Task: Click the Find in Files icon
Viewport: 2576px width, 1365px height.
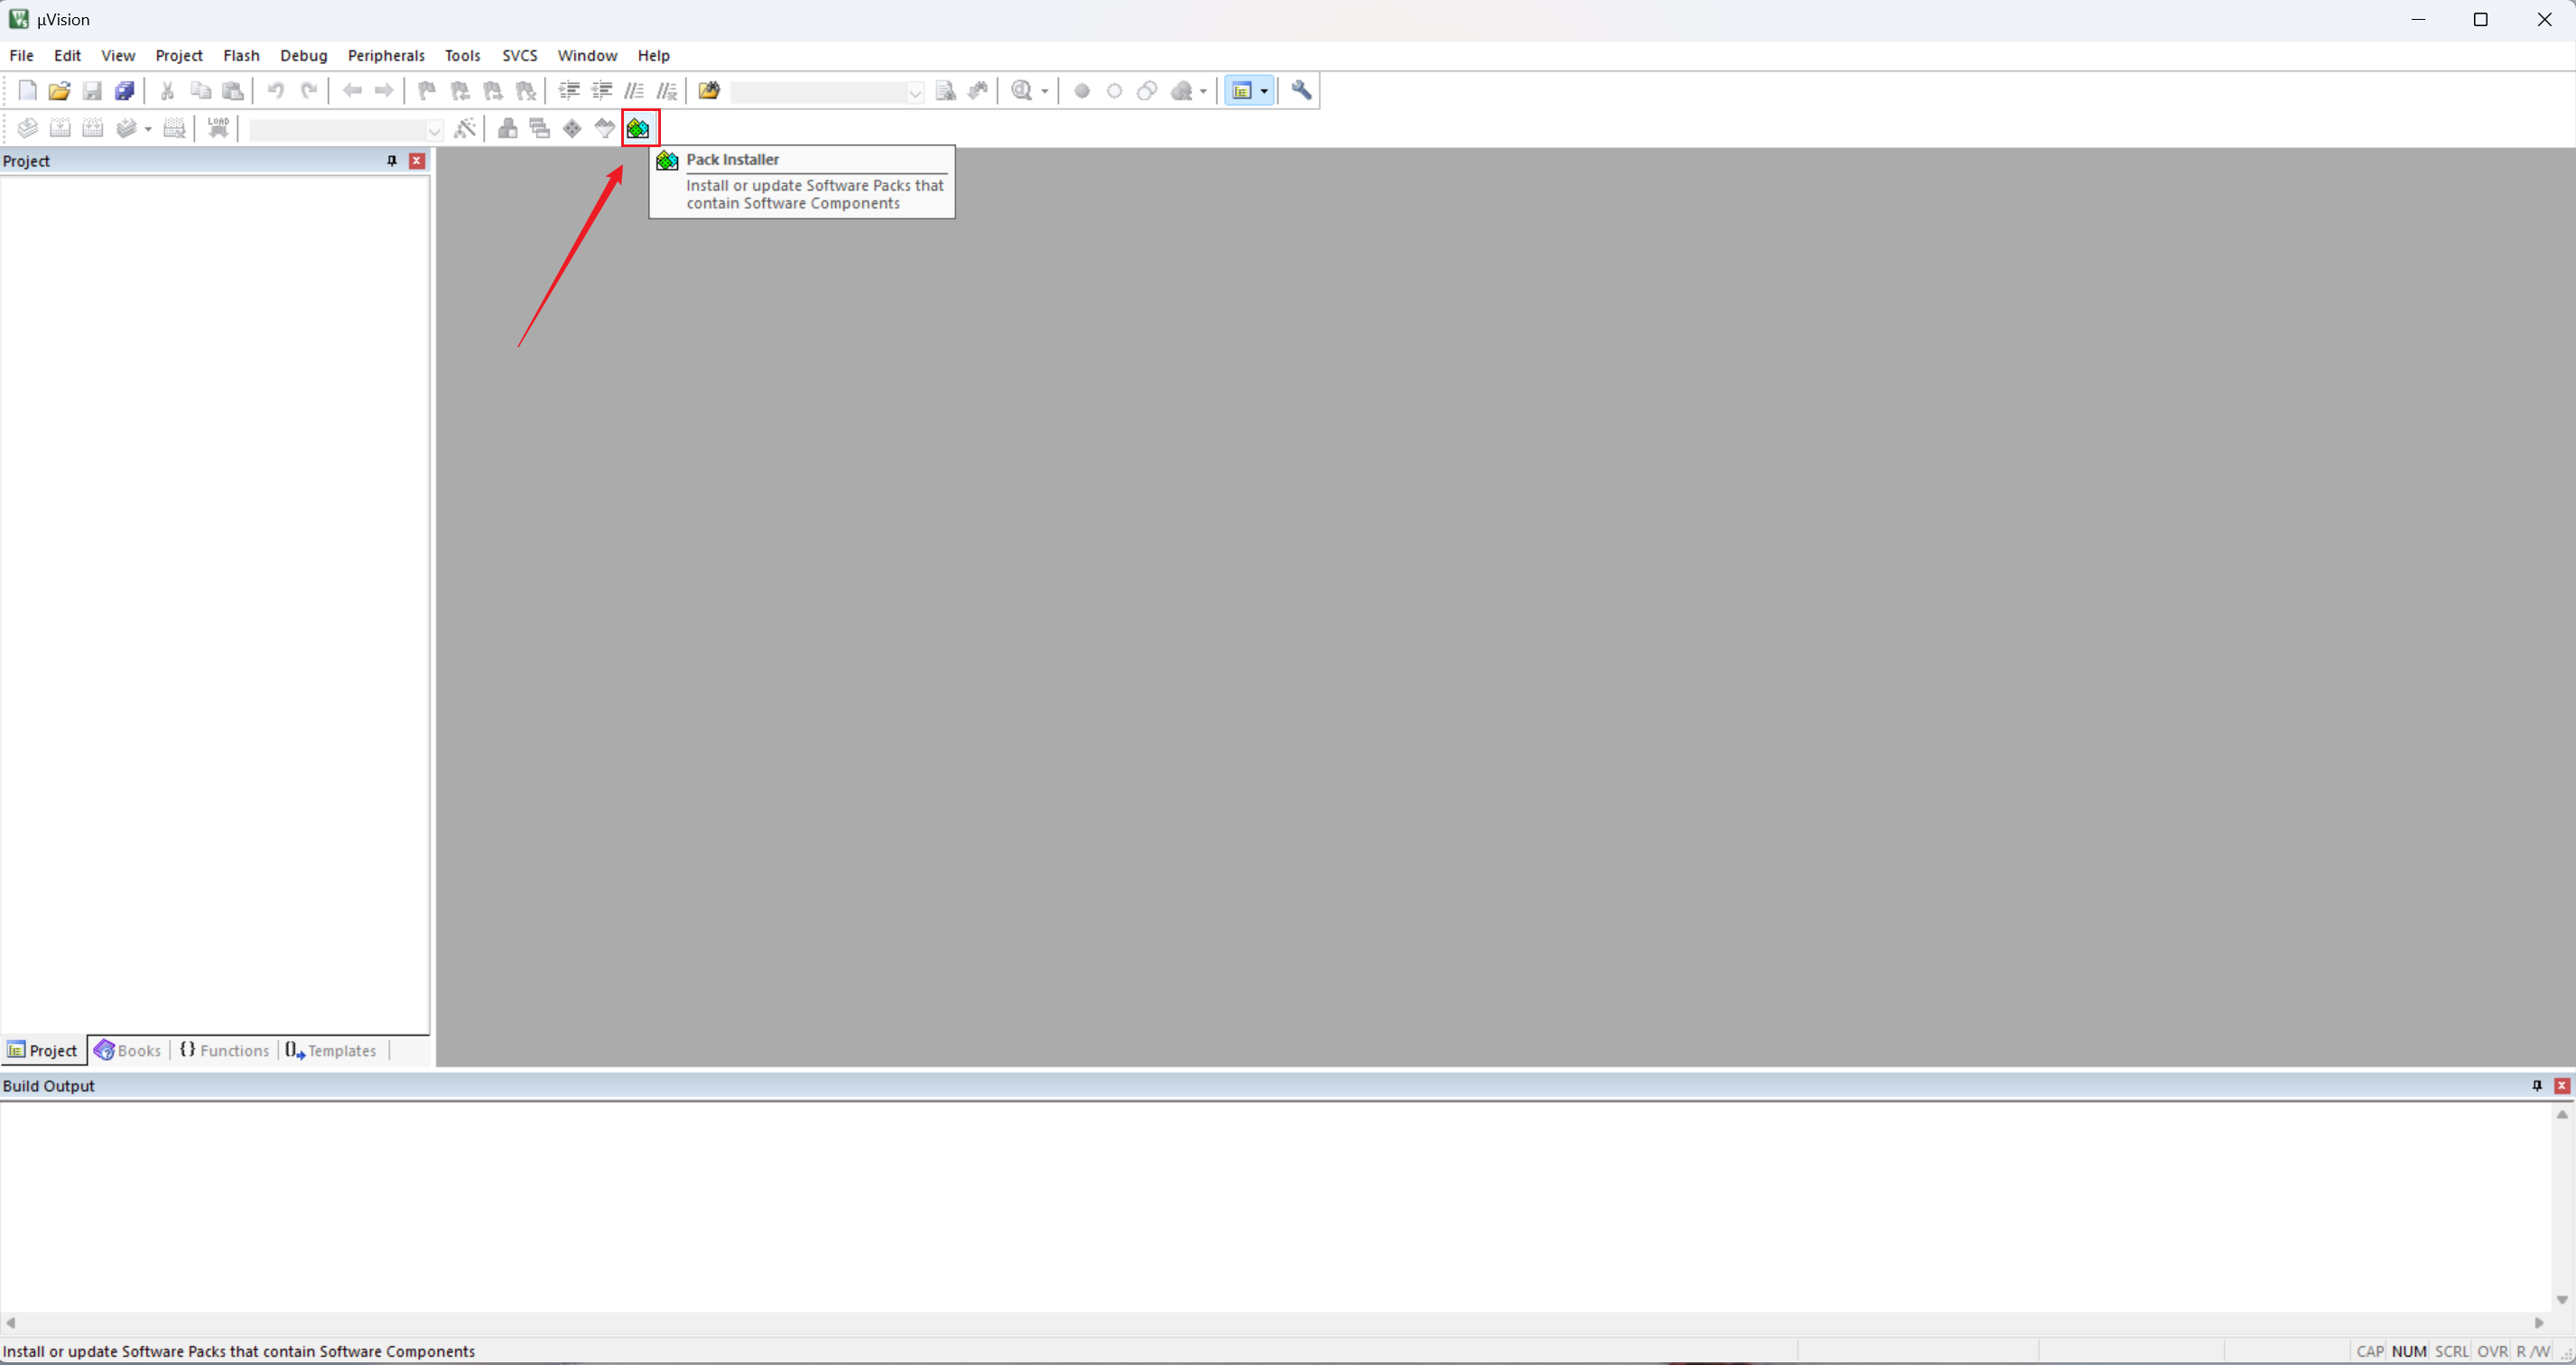Action: coord(709,91)
